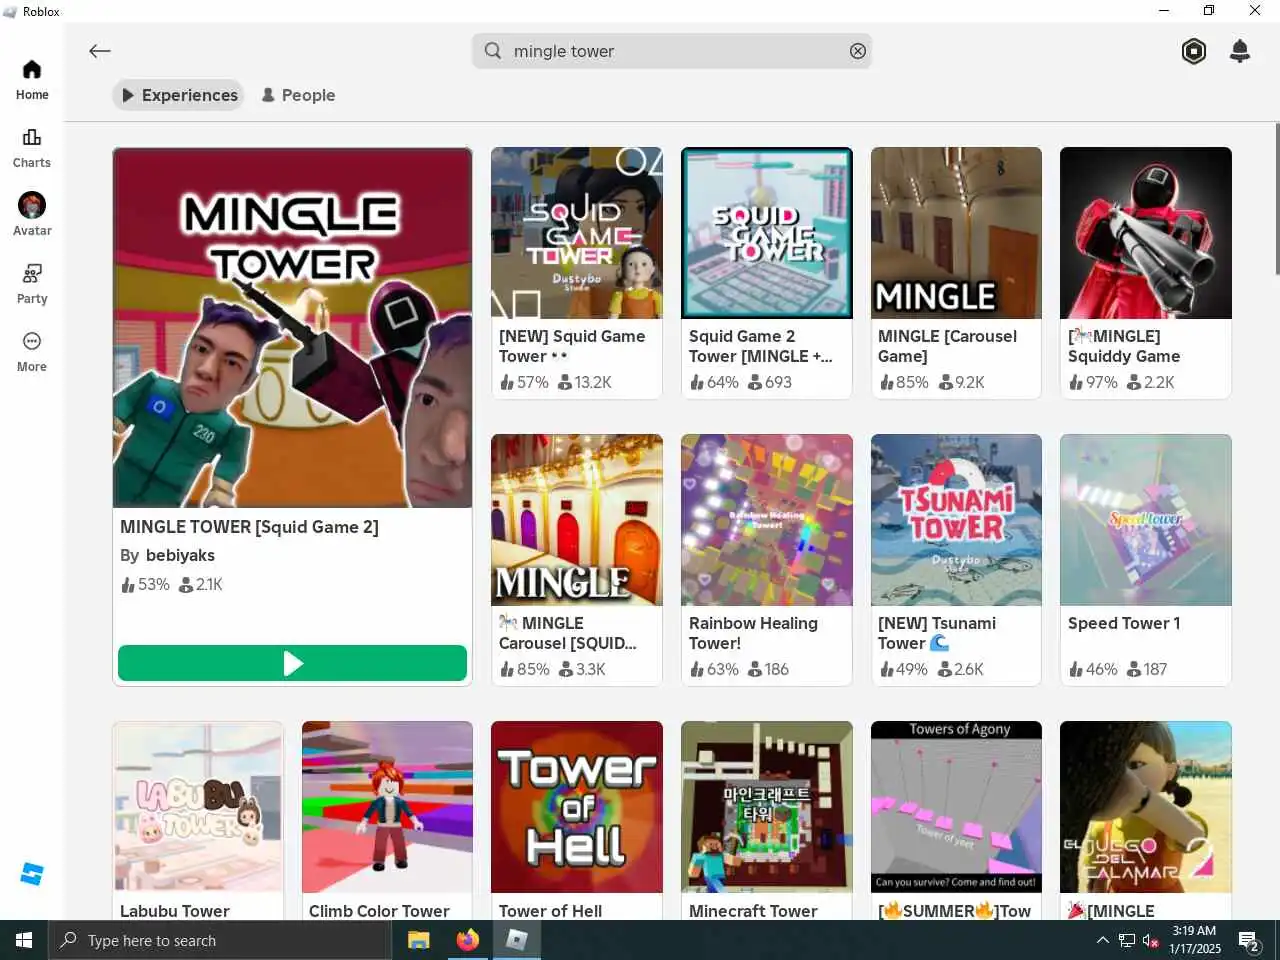The height and width of the screenshot is (960, 1280).
Task: Open 'Speed Tower 1' thumbnail
Action: pyautogui.click(x=1146, y=520)
